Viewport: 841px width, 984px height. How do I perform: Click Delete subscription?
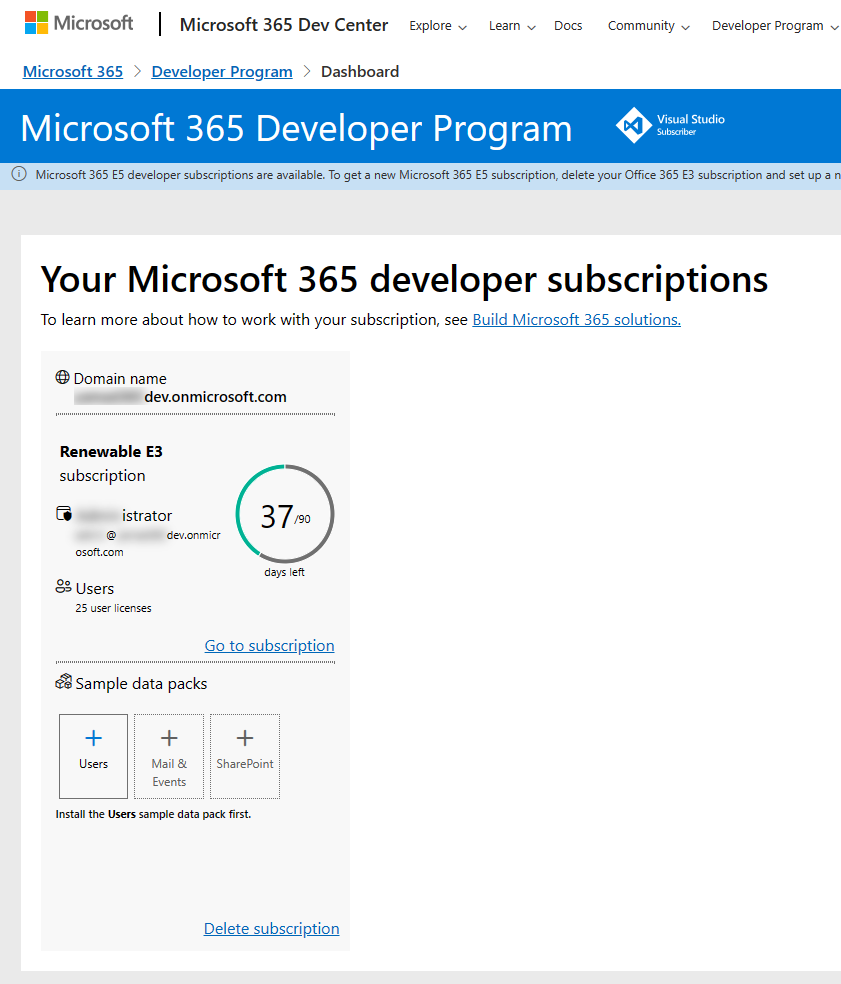point(271,928)
